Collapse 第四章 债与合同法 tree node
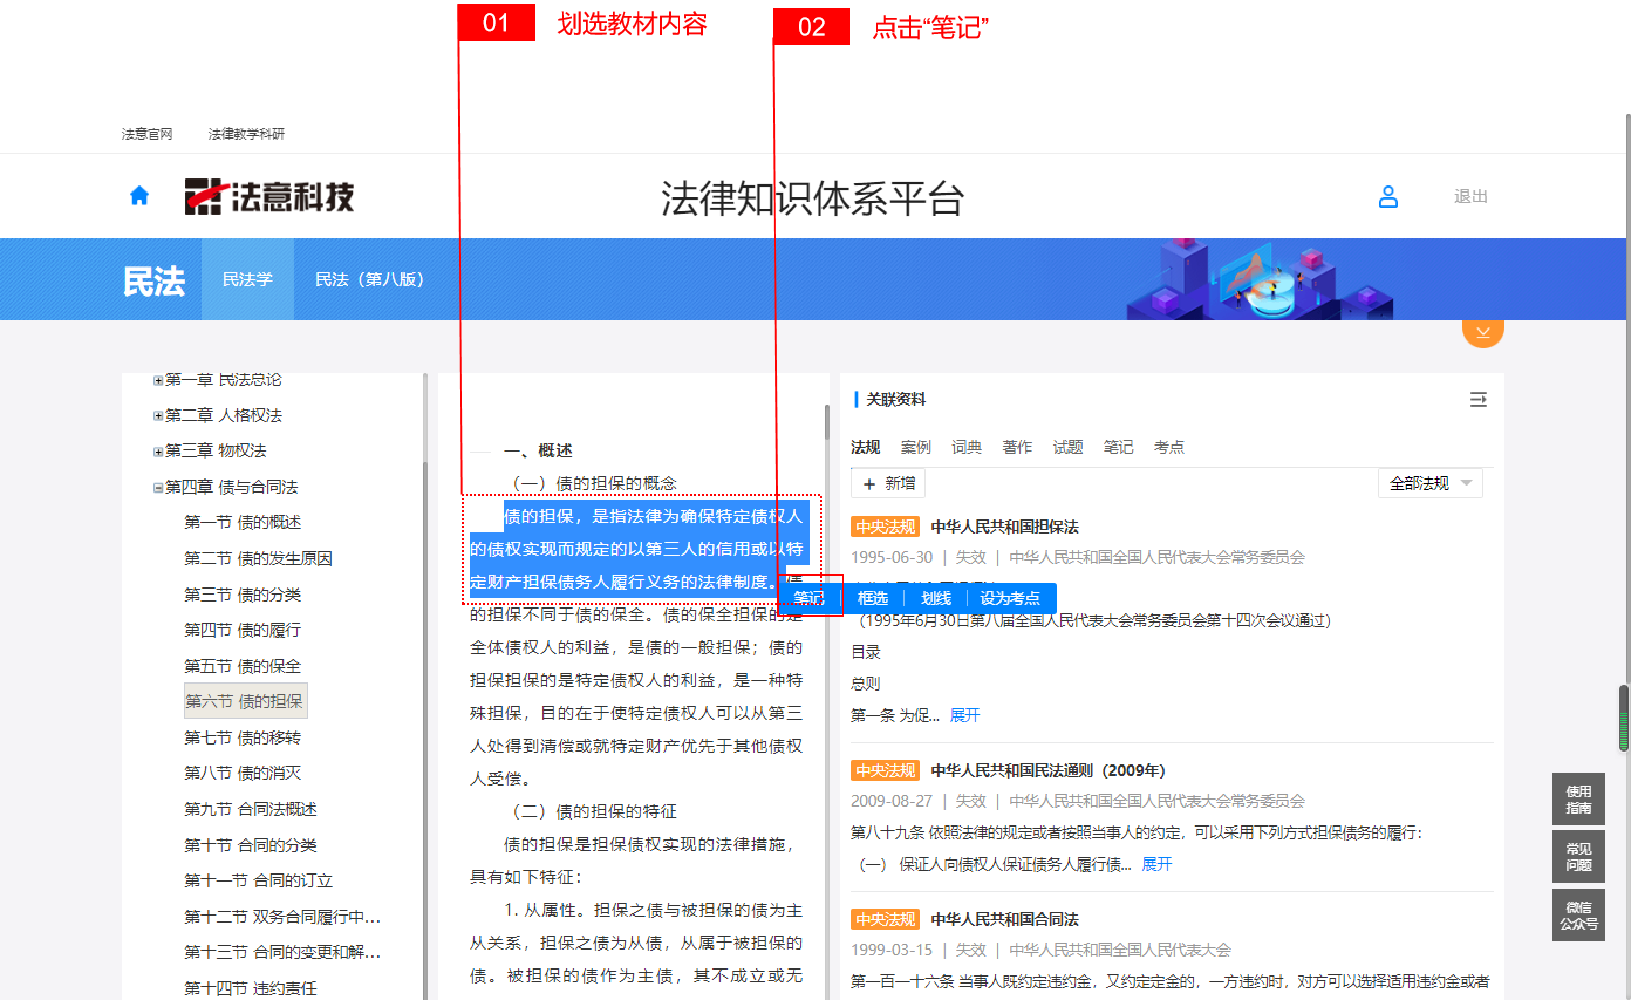 point(158,488)
